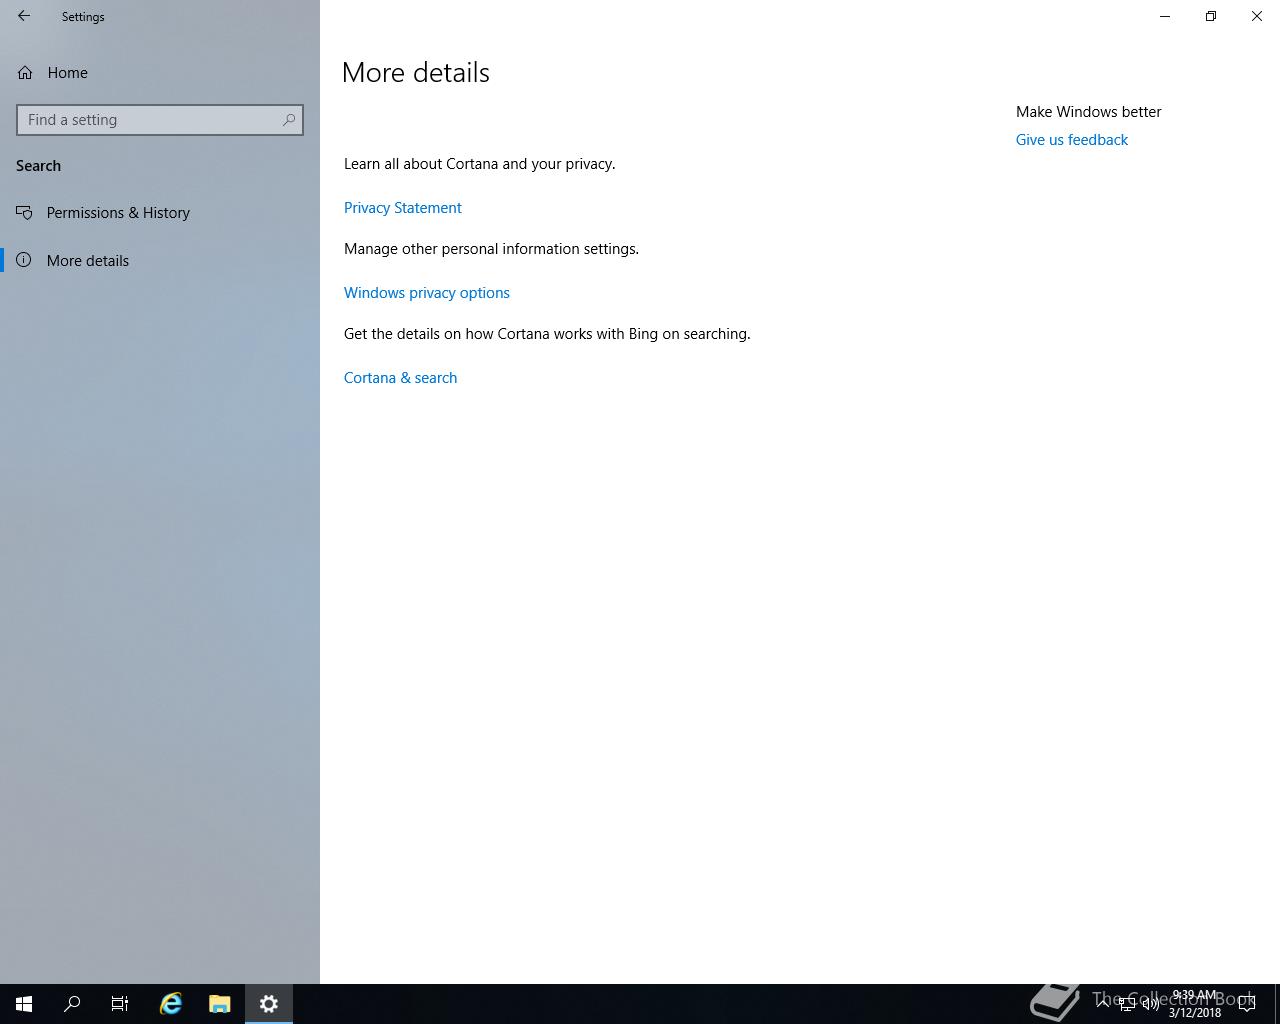Viewport: 1280px width, 1024px height.
Task: Click the Find a setting search field
Action: pyautogui.click(x=160, y=120)
